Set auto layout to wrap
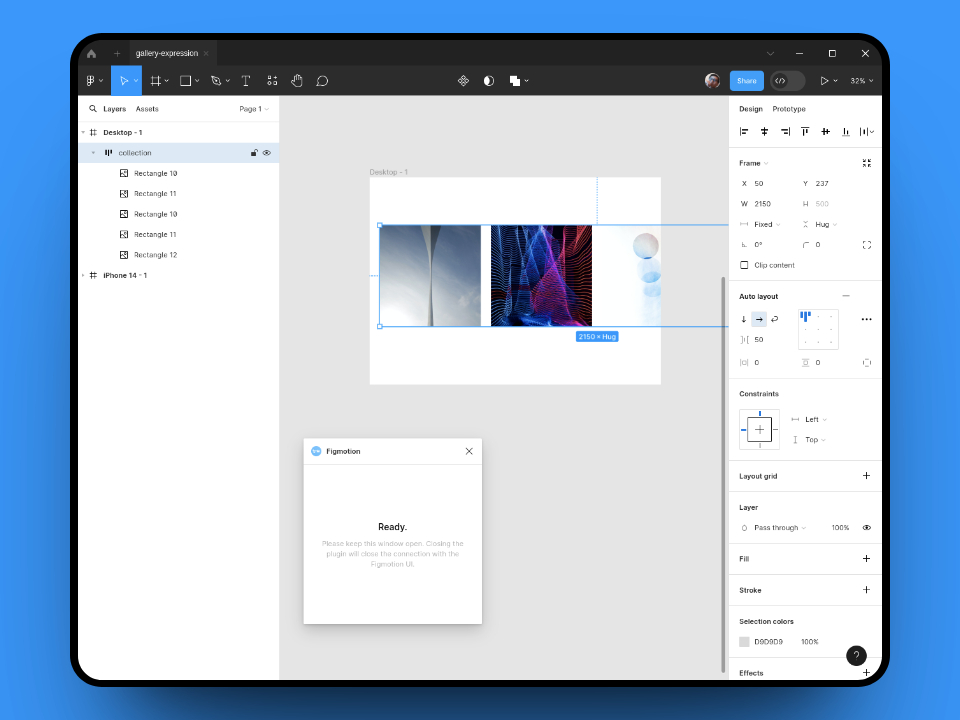The image size is (960, 720). pyautogui.click(x=774, y=319)
